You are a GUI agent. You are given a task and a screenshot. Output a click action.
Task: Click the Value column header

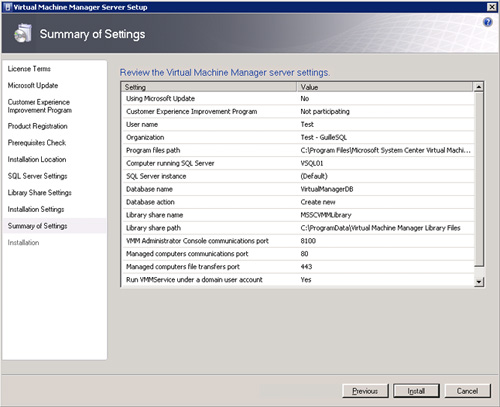point(385,87)
